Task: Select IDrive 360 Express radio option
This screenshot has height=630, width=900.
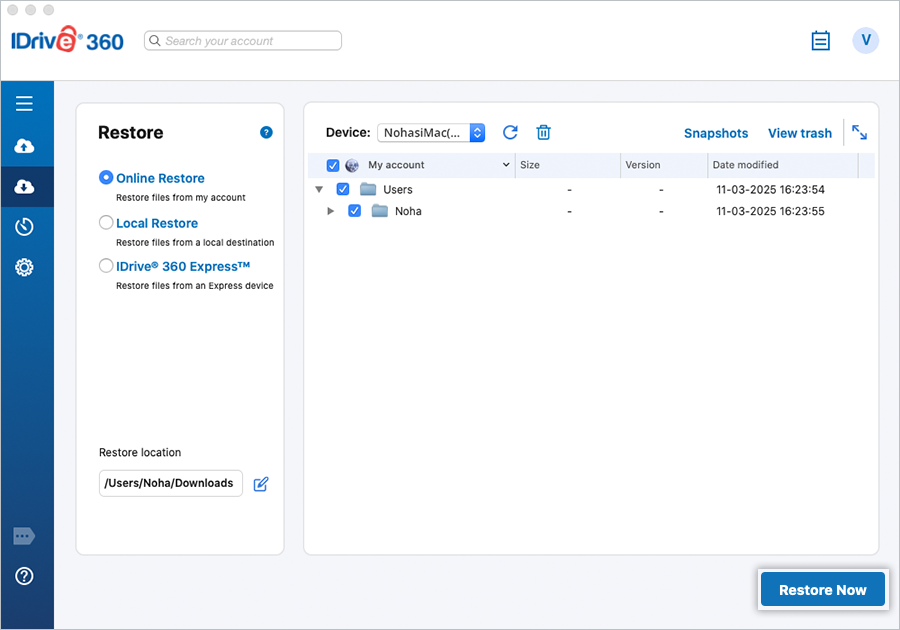Action: pos(106,266)
